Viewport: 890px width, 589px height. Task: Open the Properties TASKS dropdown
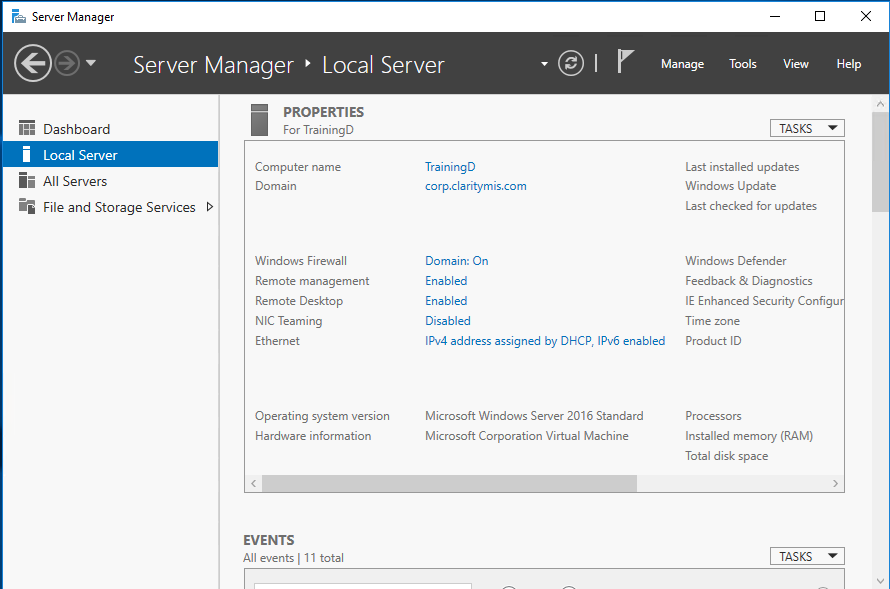(x=807, y=128)
